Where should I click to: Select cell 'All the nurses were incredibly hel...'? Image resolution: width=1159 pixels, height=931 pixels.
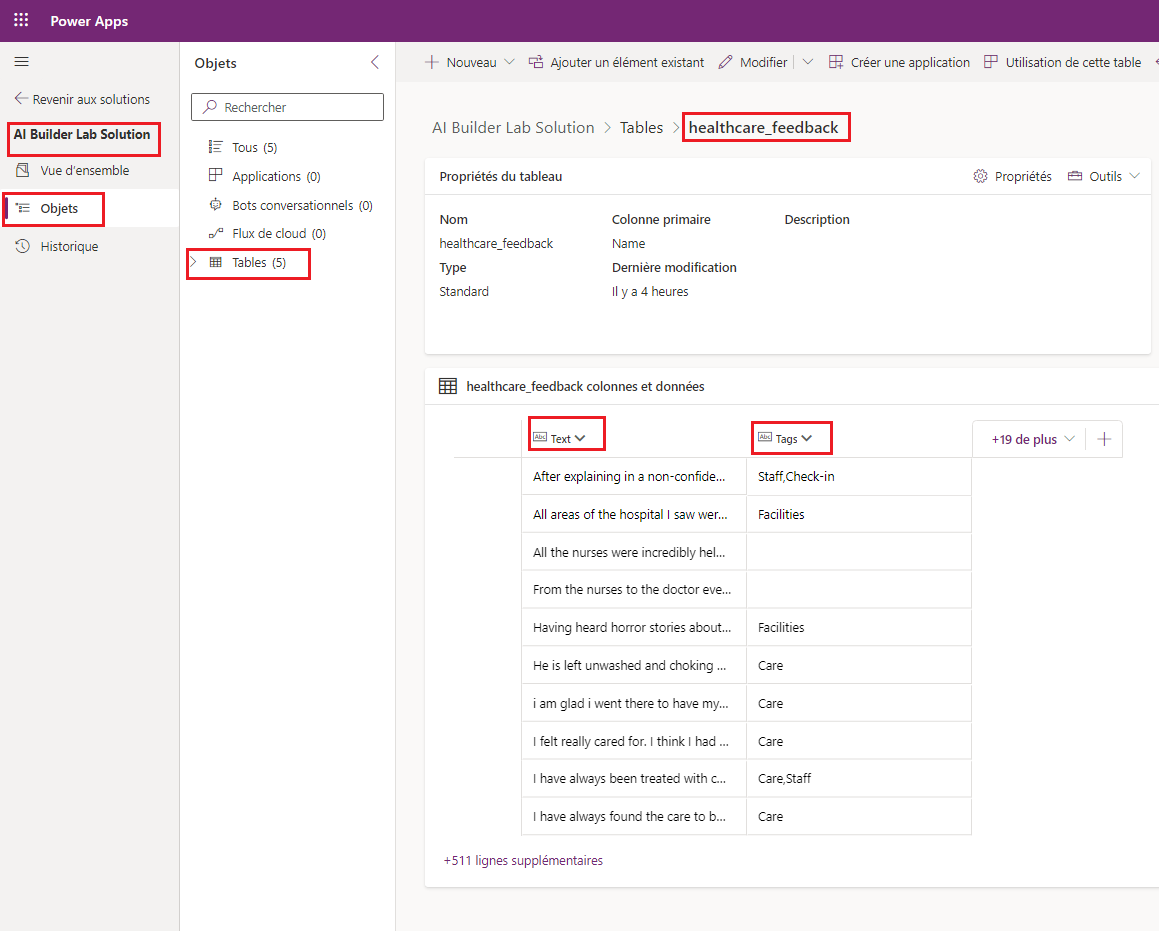[x=633, y=552]
